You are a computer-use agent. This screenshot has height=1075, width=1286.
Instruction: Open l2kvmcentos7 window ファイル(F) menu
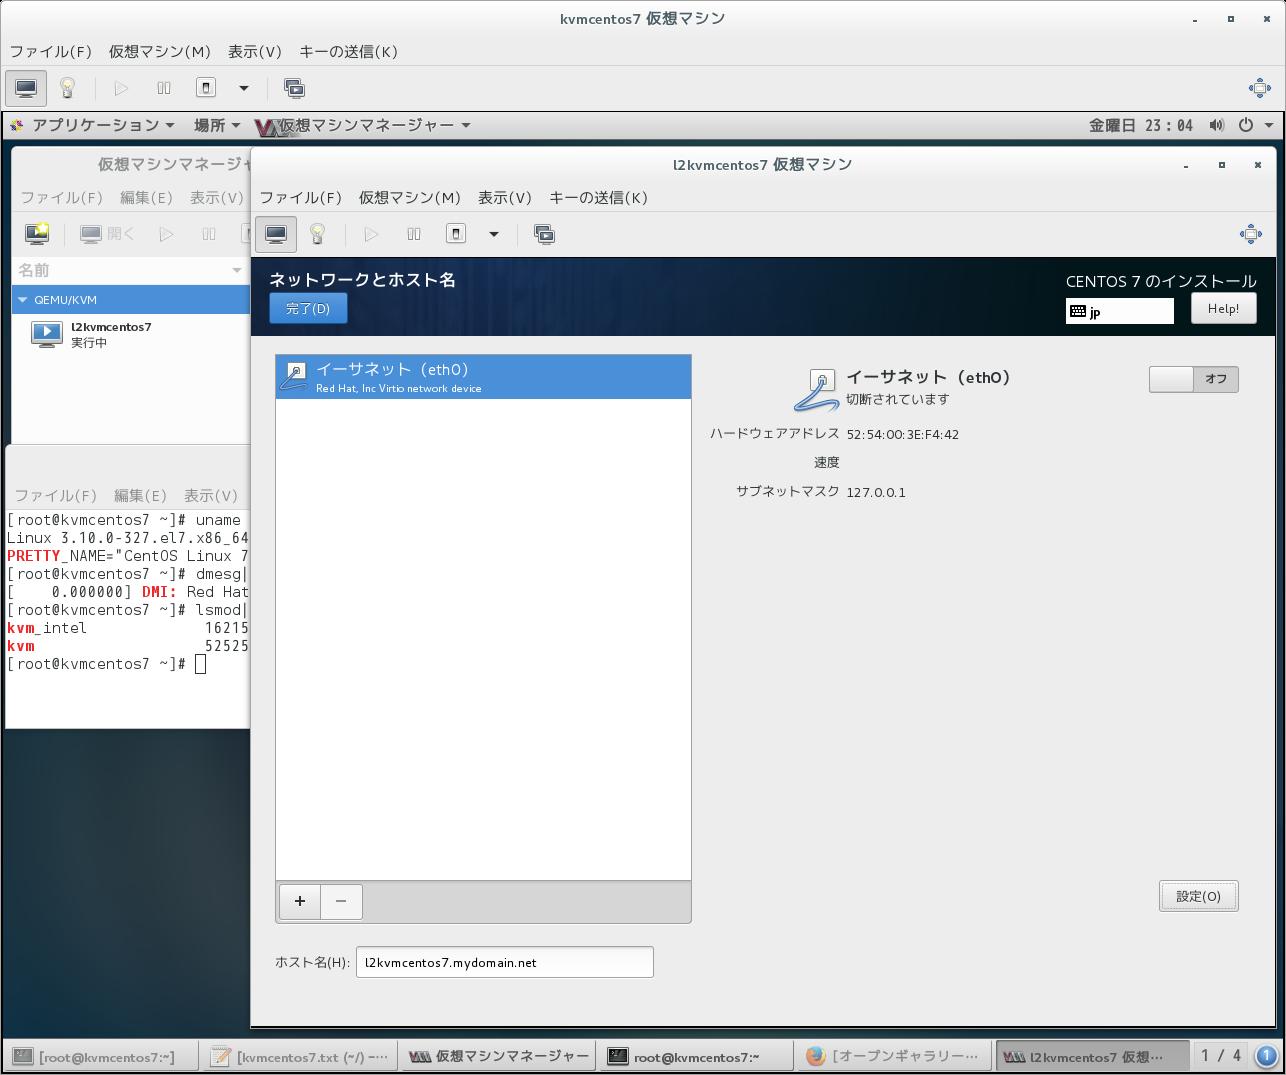[300, 197]
